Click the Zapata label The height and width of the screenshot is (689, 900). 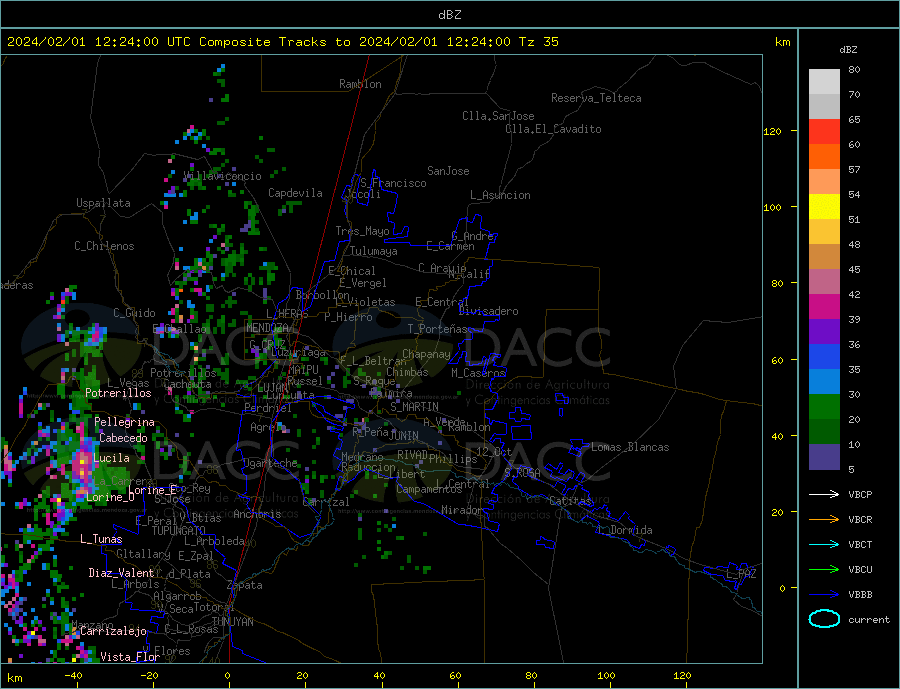coord(245,585)
